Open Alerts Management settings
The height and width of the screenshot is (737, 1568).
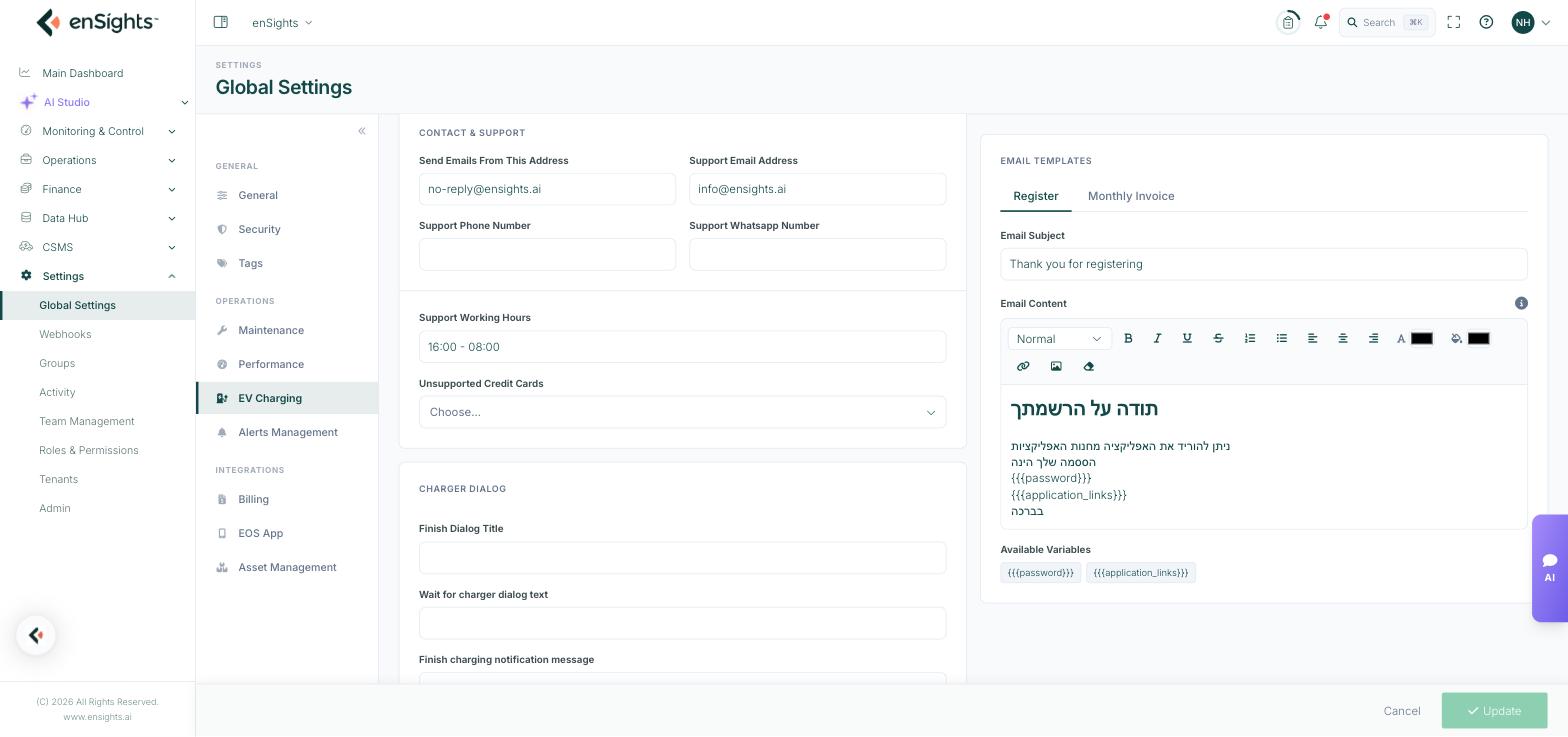287,432
